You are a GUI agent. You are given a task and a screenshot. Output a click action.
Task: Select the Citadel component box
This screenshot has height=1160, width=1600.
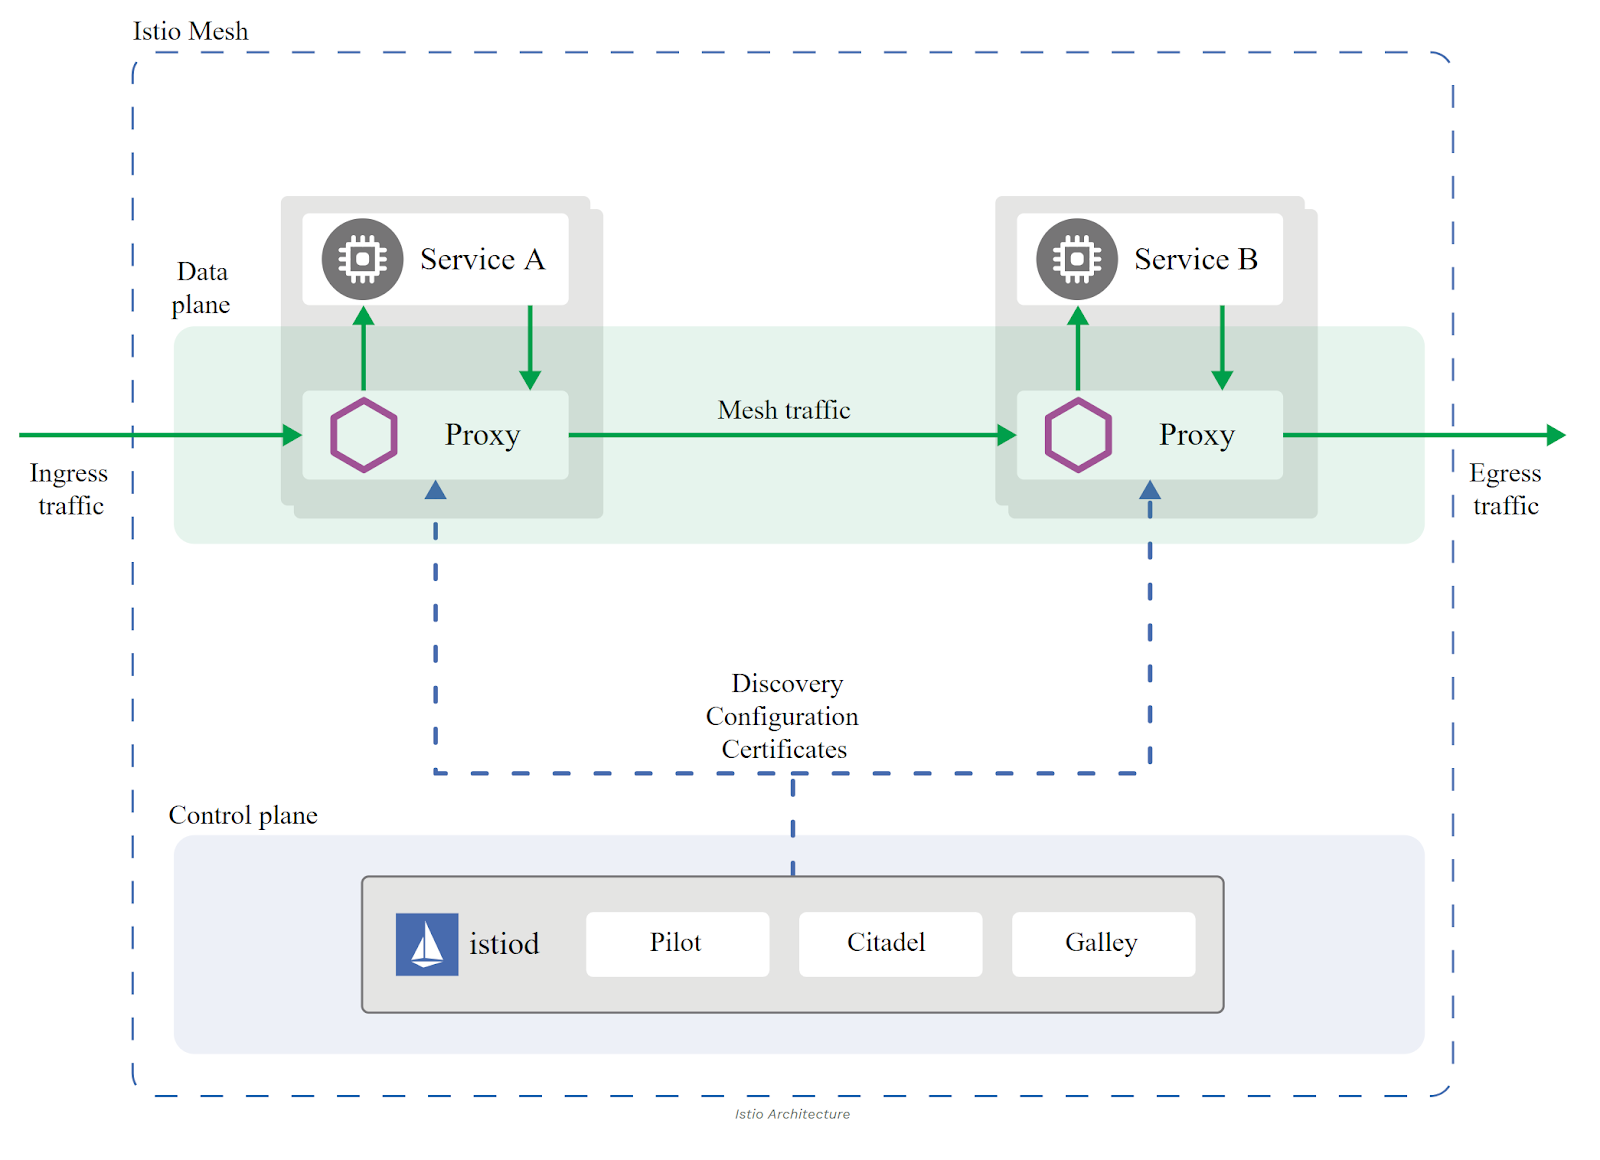(890, 944)
